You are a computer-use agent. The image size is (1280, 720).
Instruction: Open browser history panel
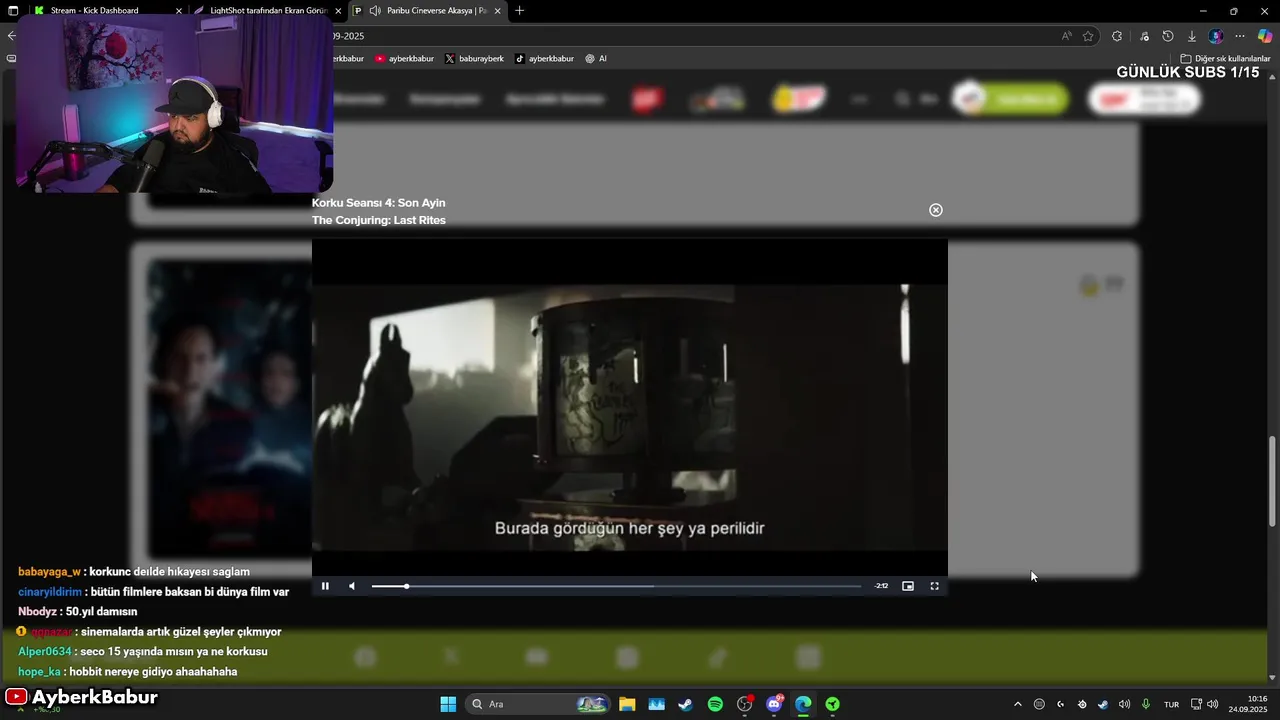1168,36
